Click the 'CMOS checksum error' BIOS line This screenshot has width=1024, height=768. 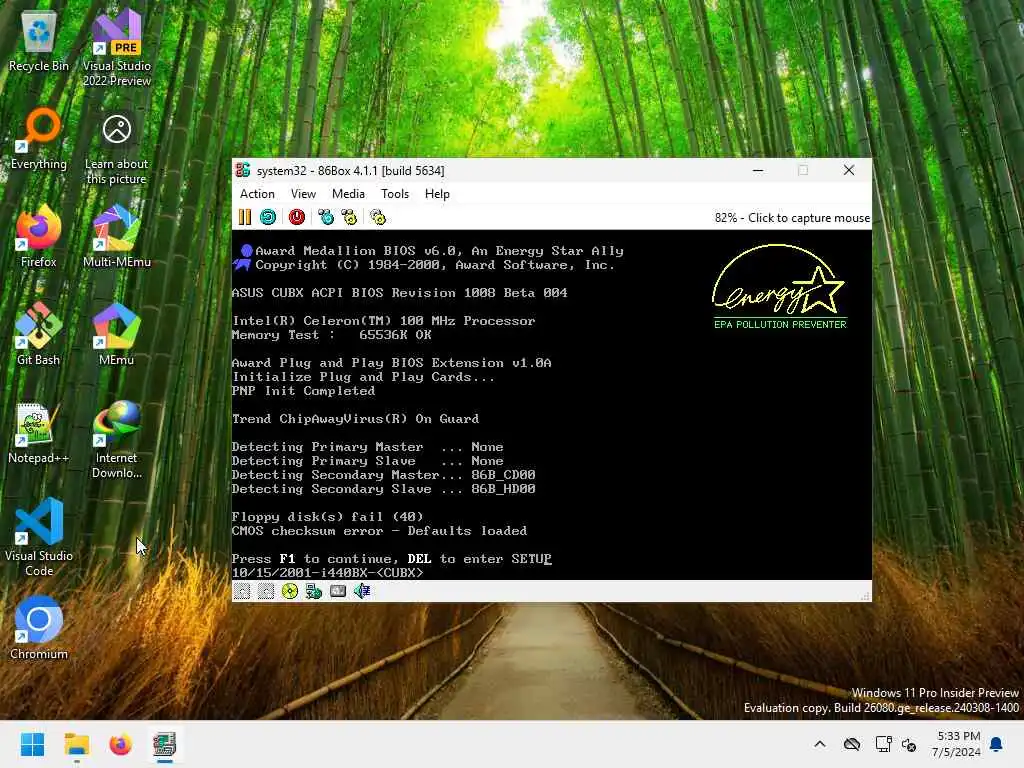pyautogui.click(x=379, y=530)
